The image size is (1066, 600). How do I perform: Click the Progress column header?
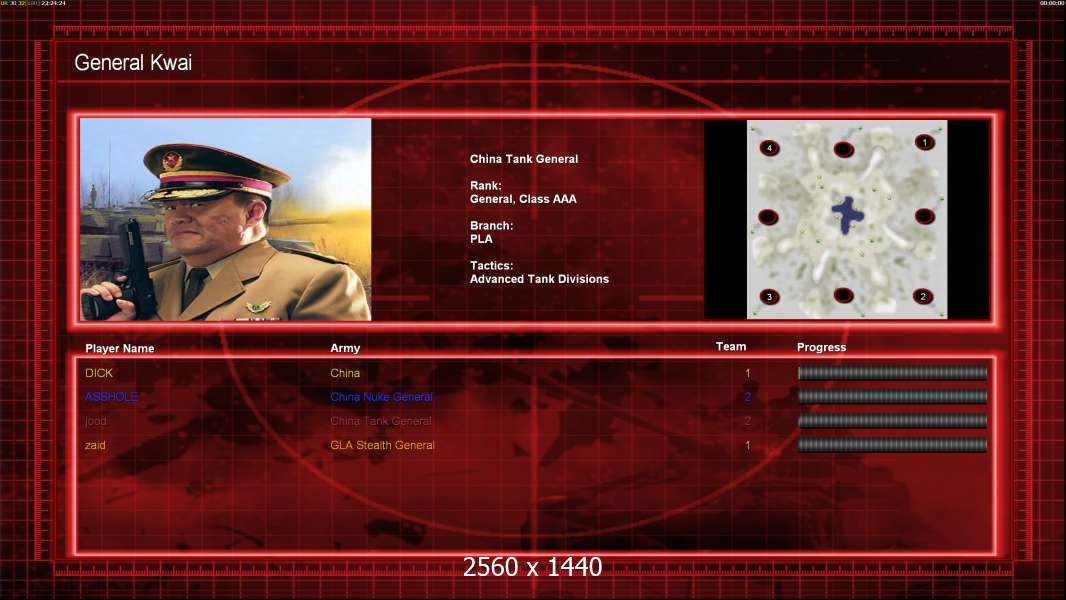pyautogui.click(x=821, y=347)
